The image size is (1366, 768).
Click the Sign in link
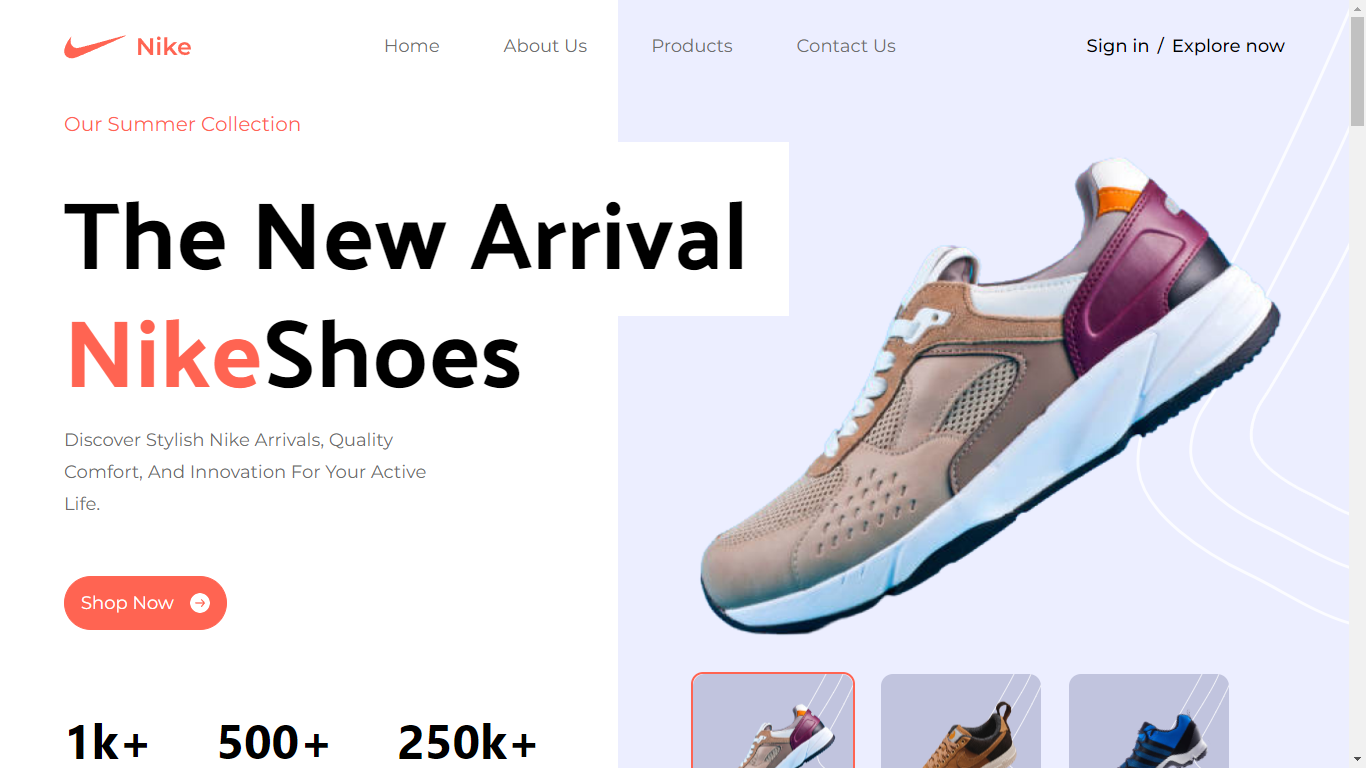click(x=1117, y=46)
